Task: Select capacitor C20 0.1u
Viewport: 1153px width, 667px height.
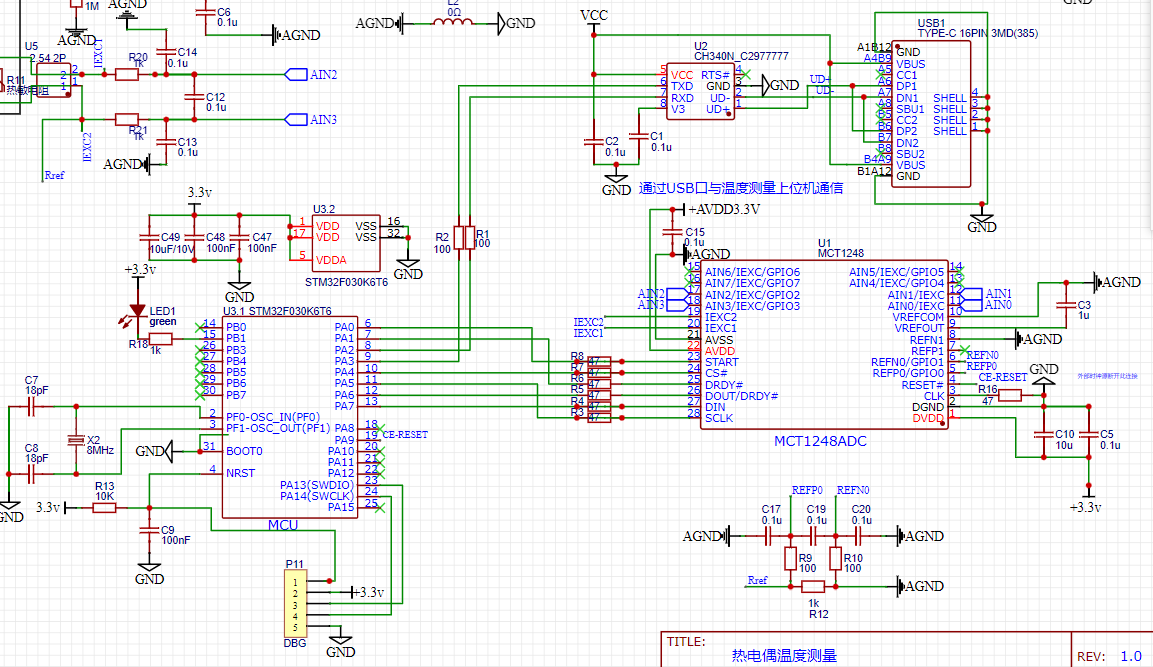Action: pos(858,536)
